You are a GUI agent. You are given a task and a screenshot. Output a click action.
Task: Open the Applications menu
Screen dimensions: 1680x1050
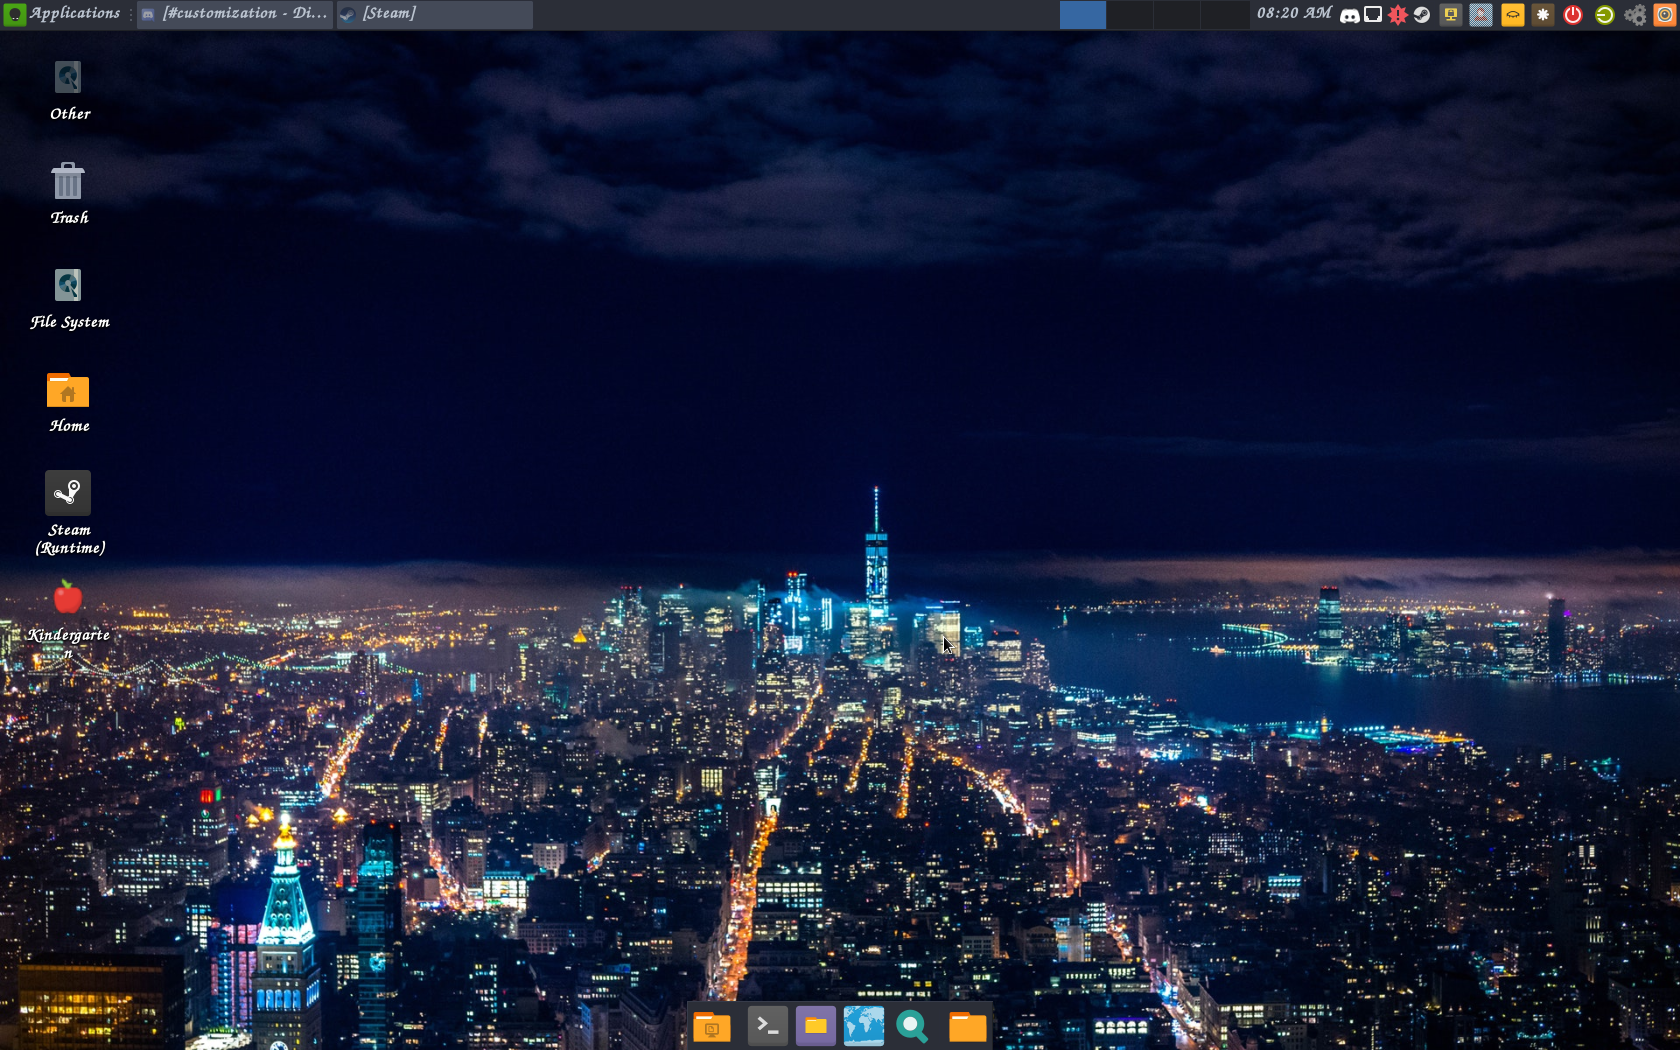(63, 14)
